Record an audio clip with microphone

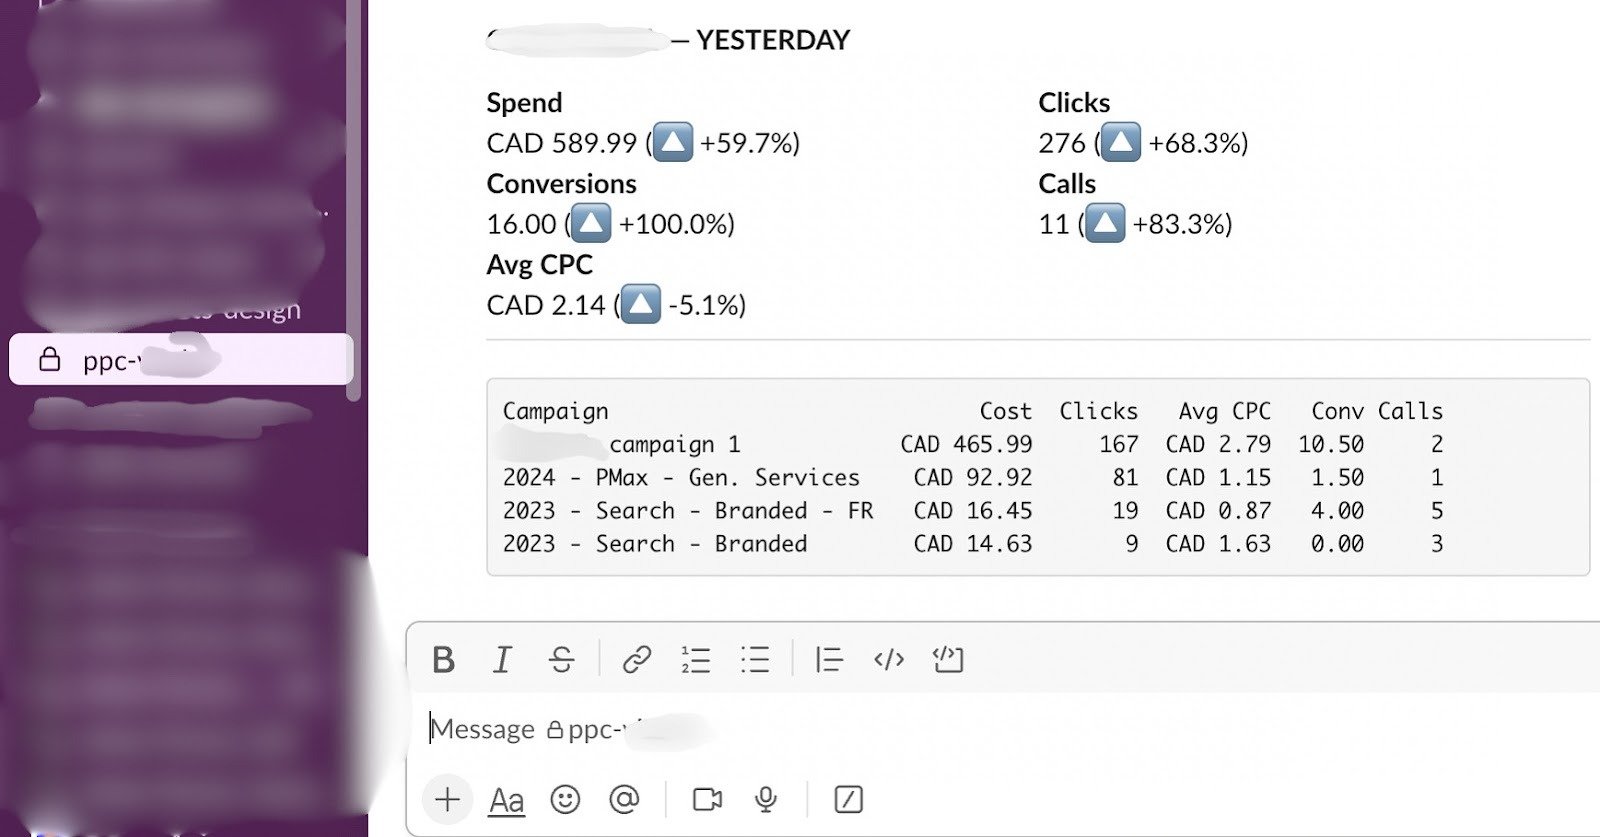pos(766,799)
